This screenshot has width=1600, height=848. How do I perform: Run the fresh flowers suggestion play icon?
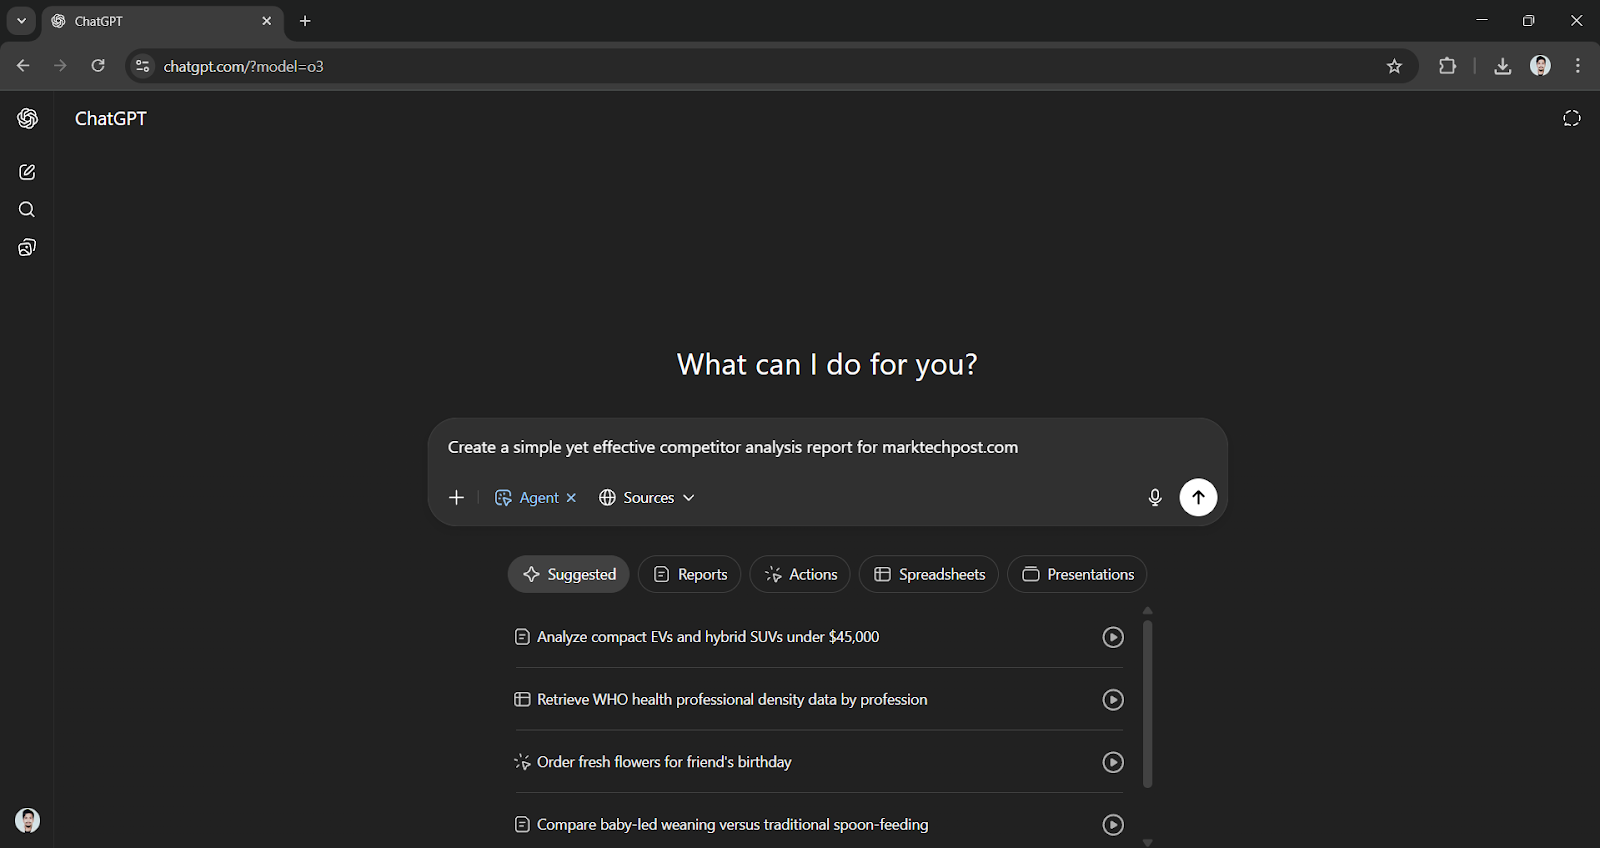1113,762
